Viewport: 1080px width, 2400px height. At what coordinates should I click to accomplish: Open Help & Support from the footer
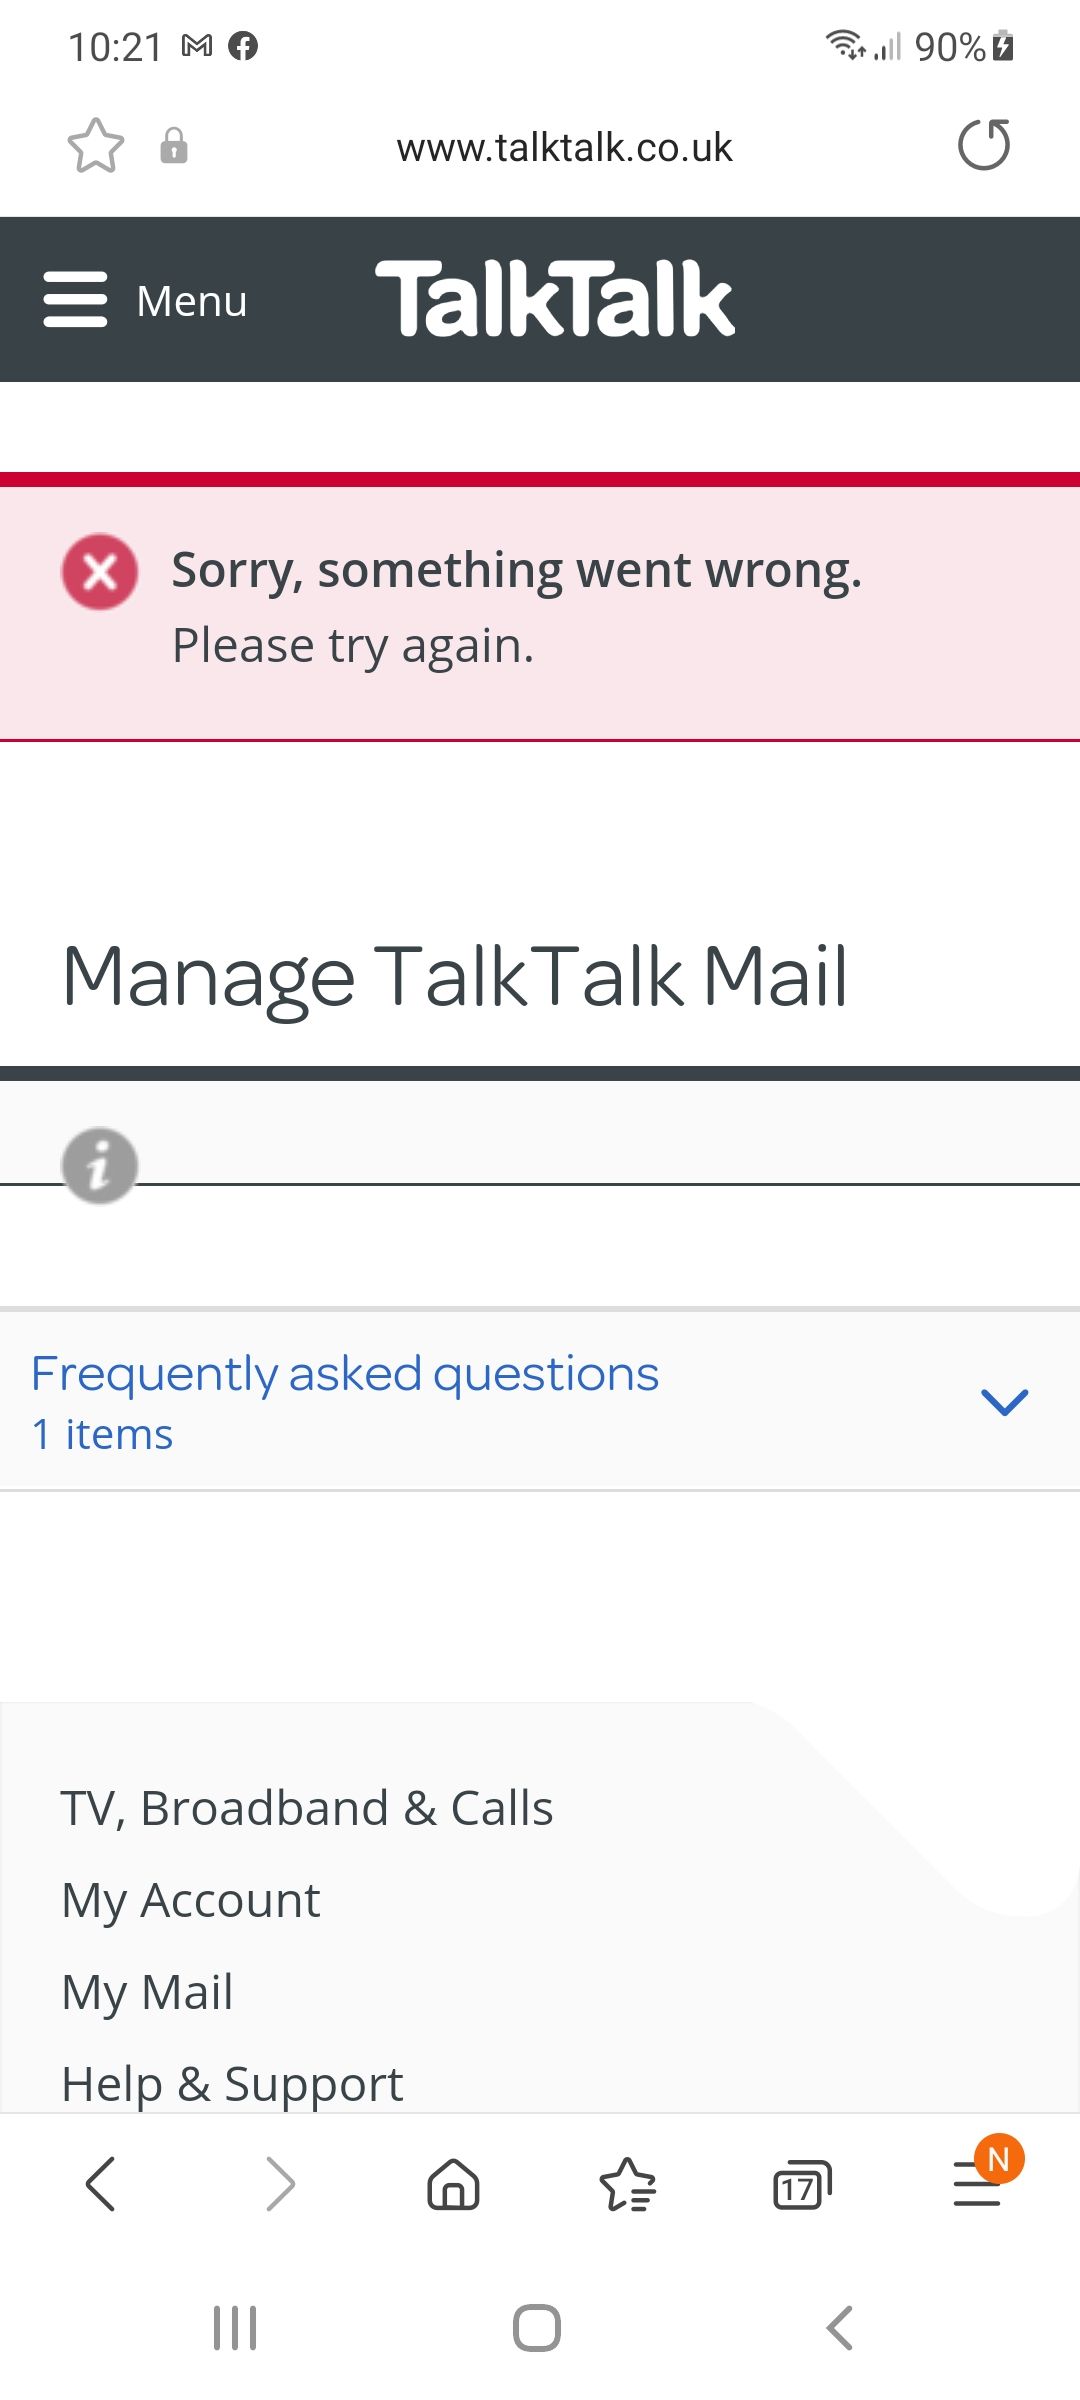[x=231, y=2083]
